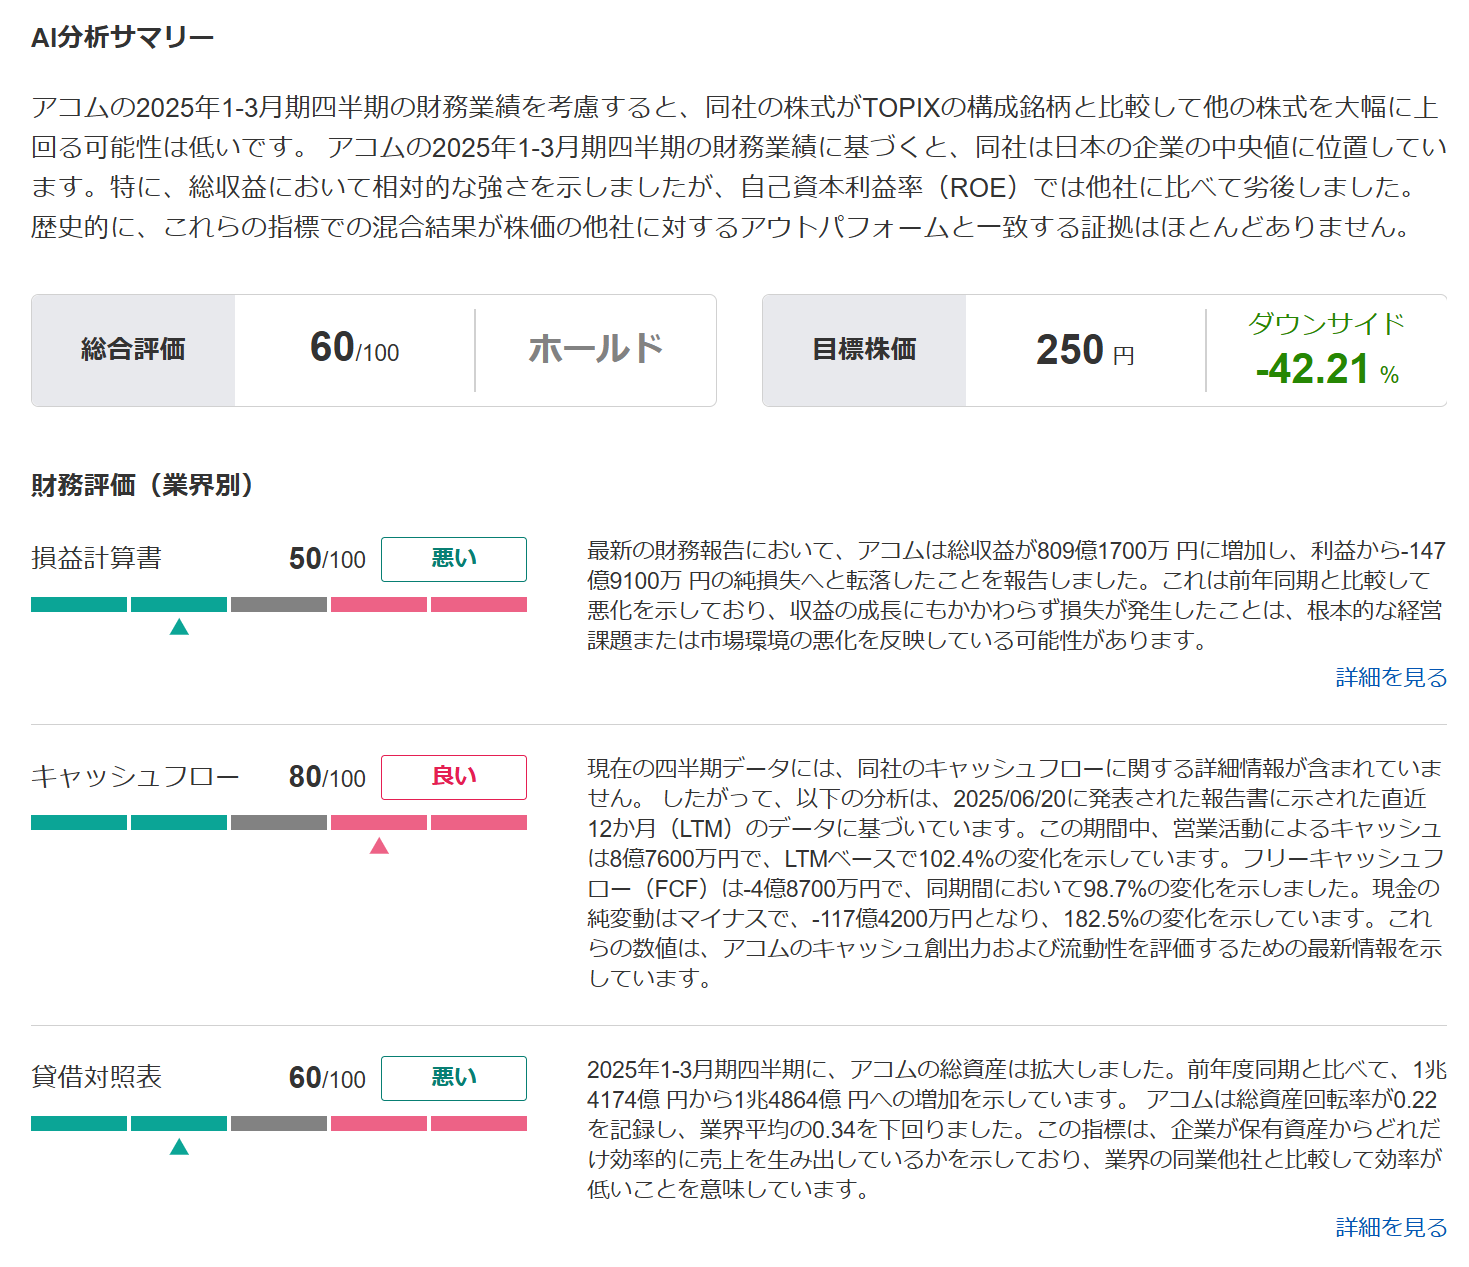Click the 50/100 score
Screen dimensions: 1469x1267
[x=327, y=559]
